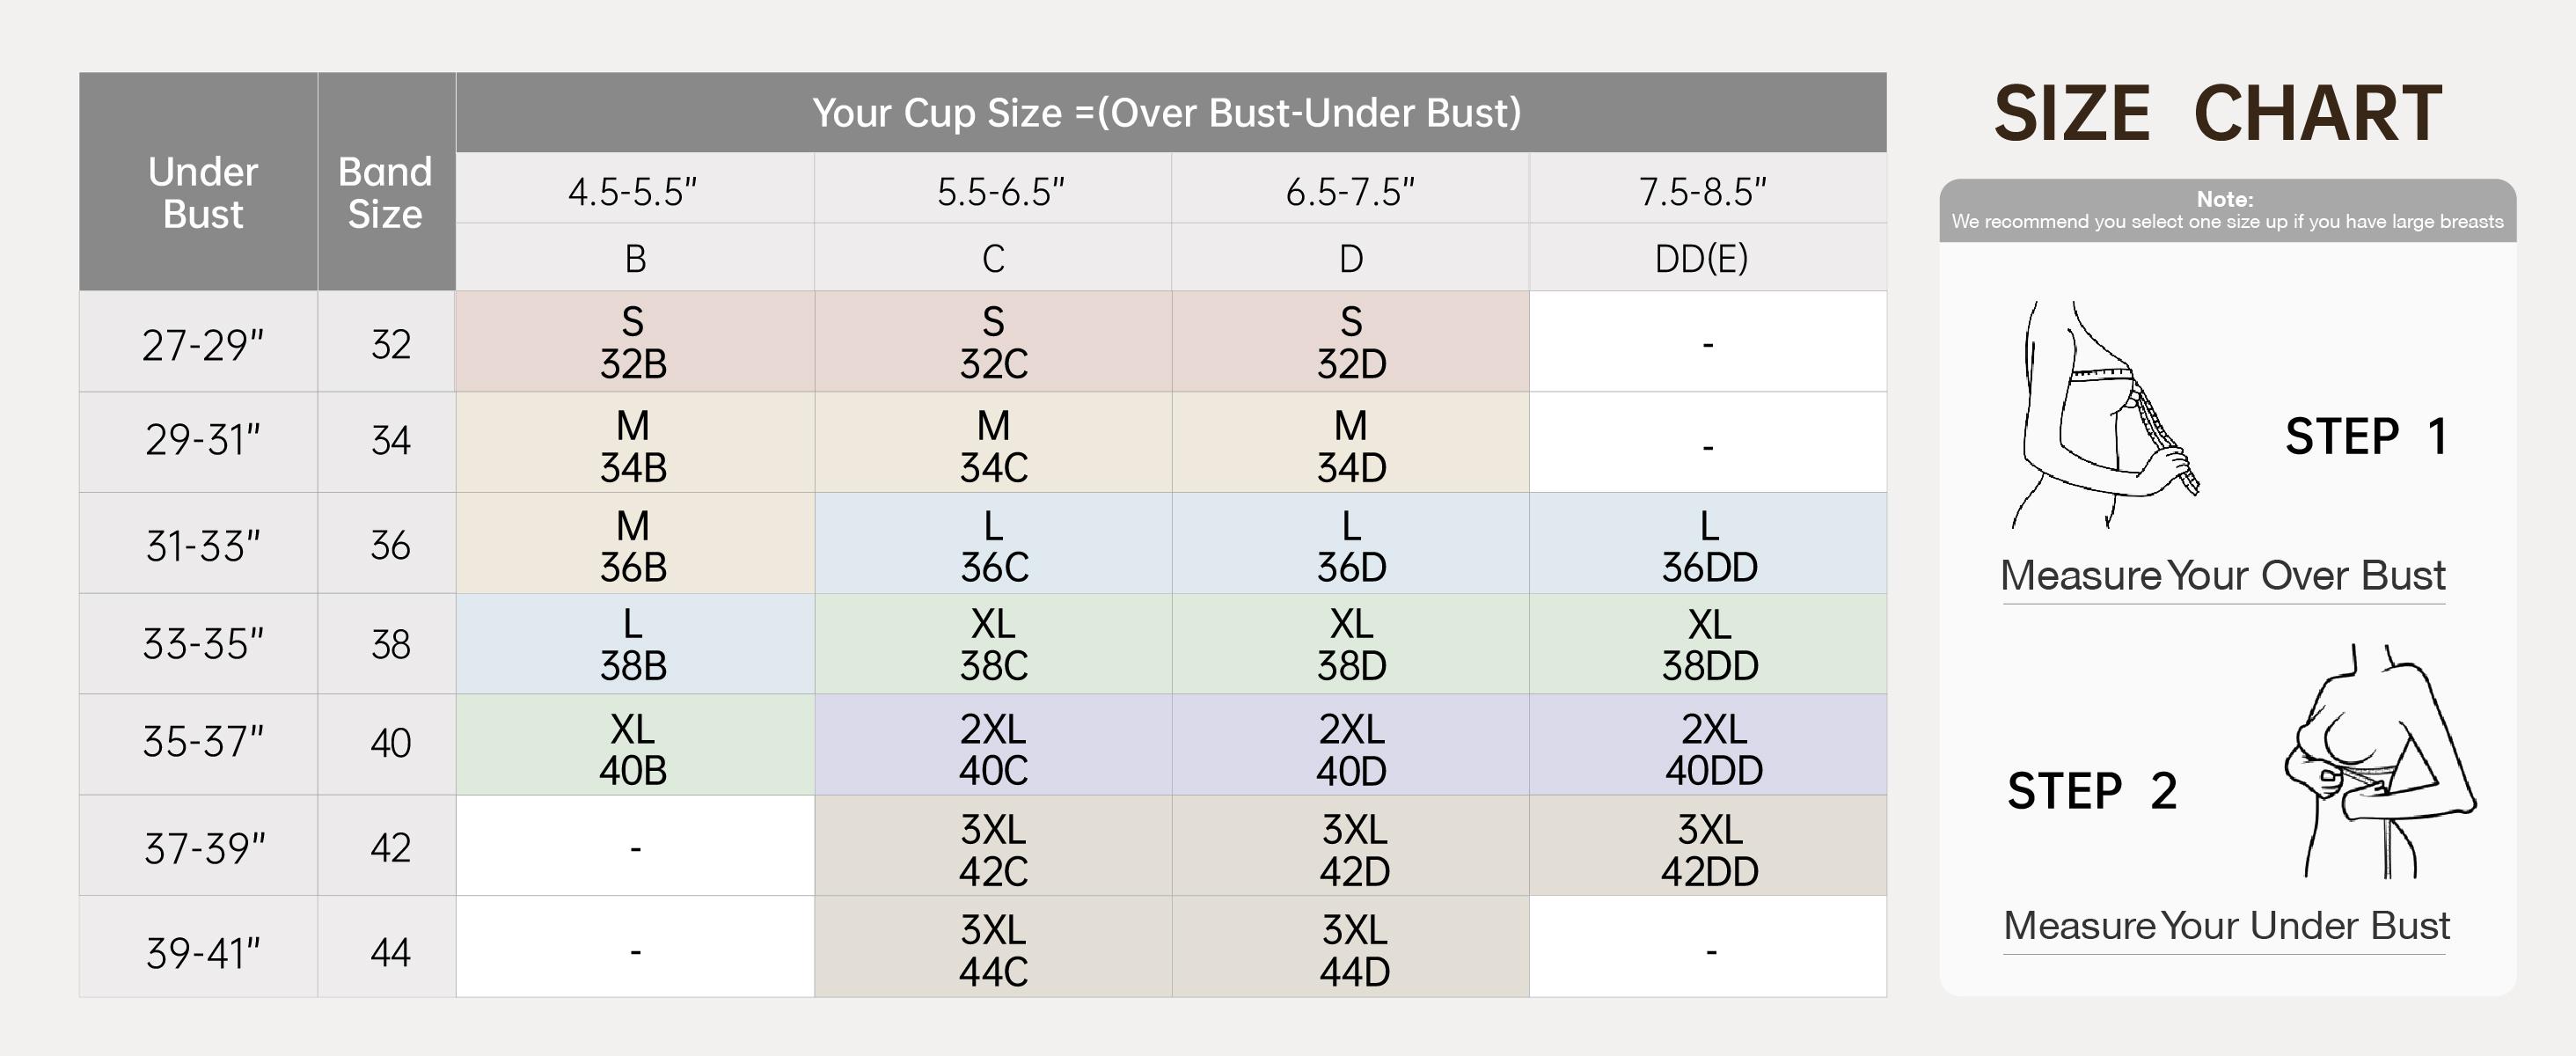Click the over bust measuring illustration

coord(2105,415)
